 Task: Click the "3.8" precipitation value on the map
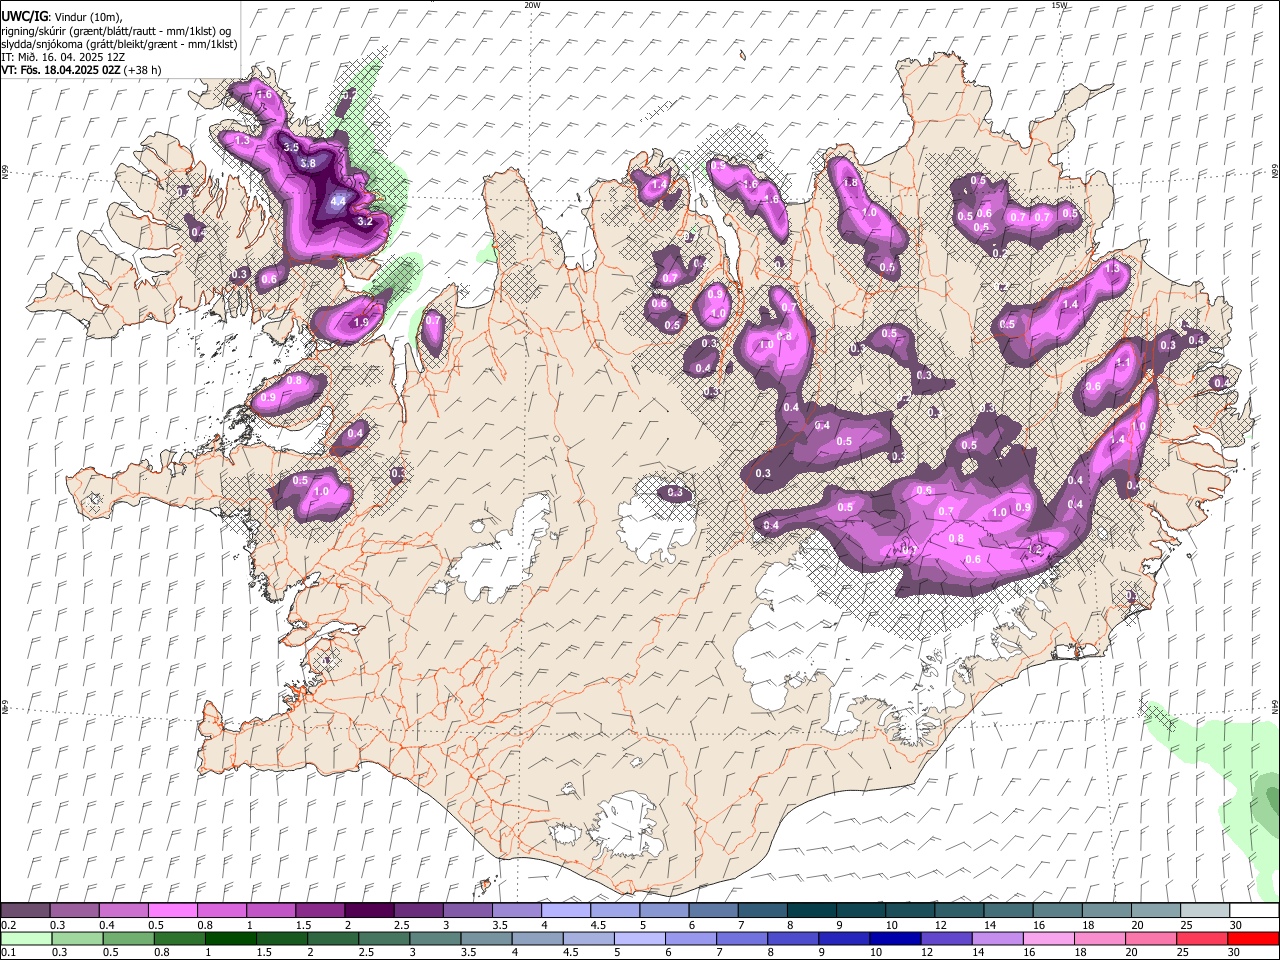308,163
